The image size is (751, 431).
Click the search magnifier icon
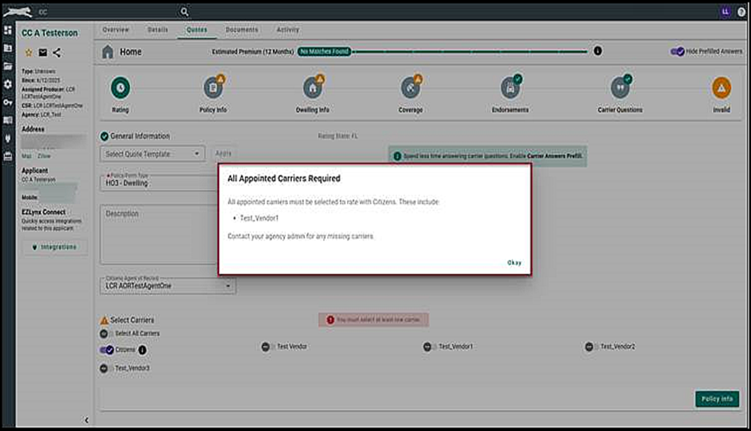click(184, 11)
